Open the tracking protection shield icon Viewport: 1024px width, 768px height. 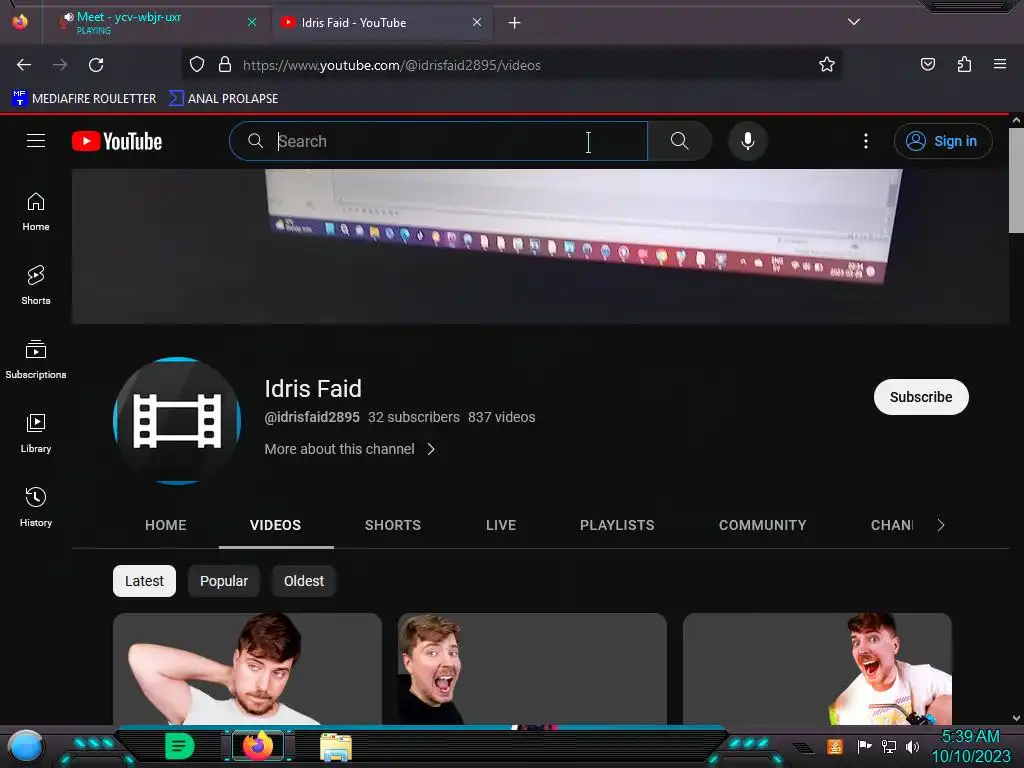pos(197,65)
